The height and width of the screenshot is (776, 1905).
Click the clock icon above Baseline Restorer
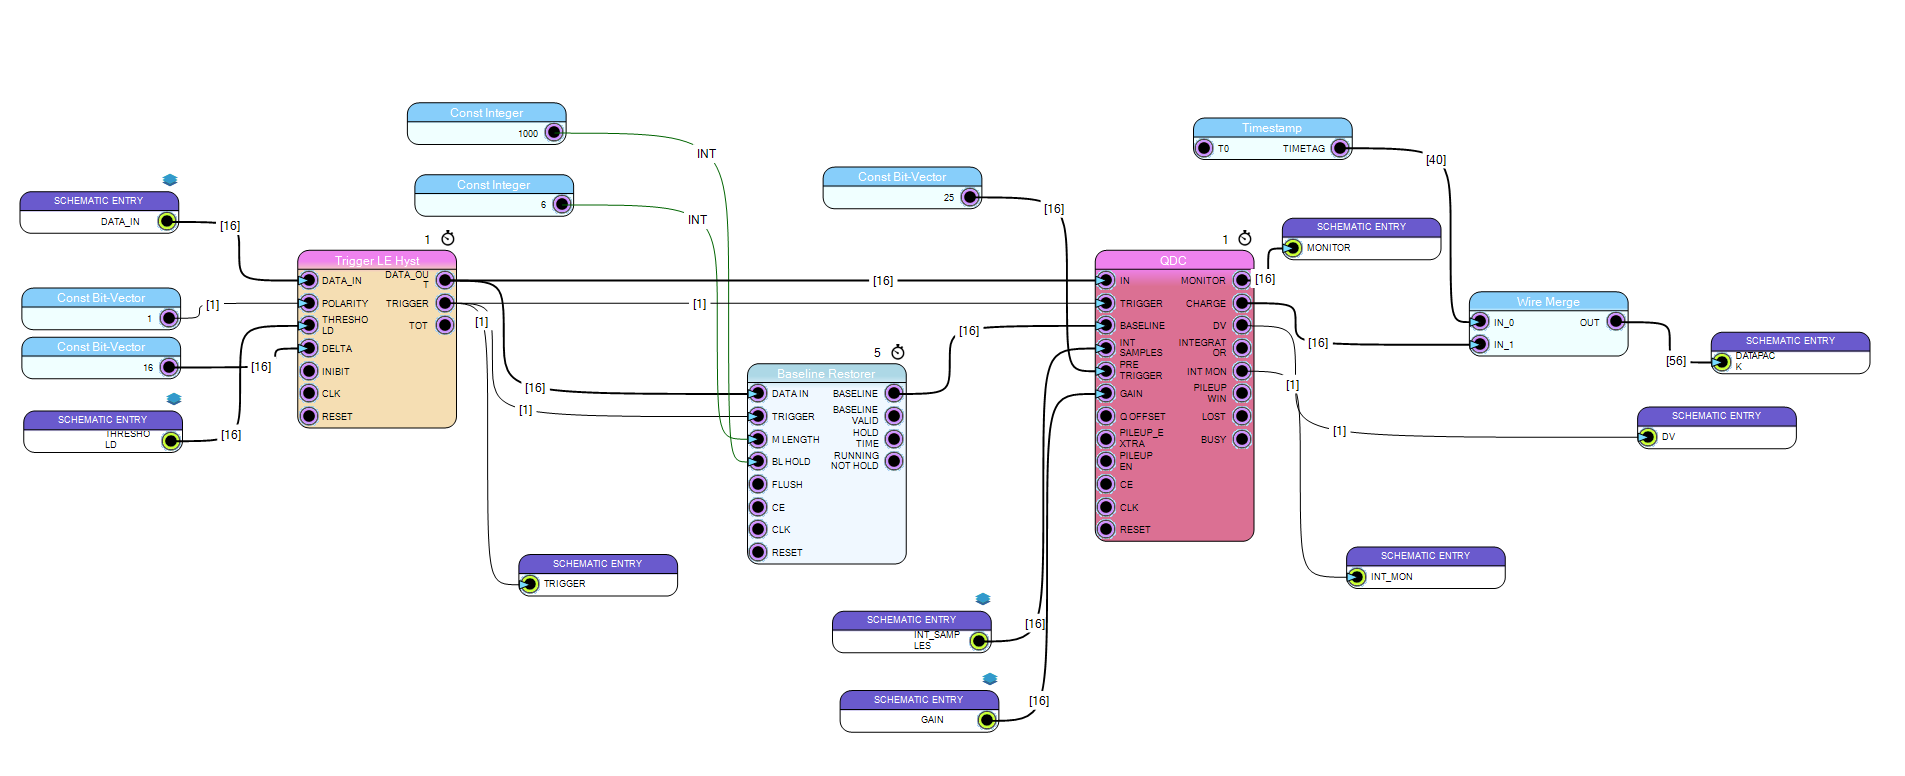[x=898, y=352]
